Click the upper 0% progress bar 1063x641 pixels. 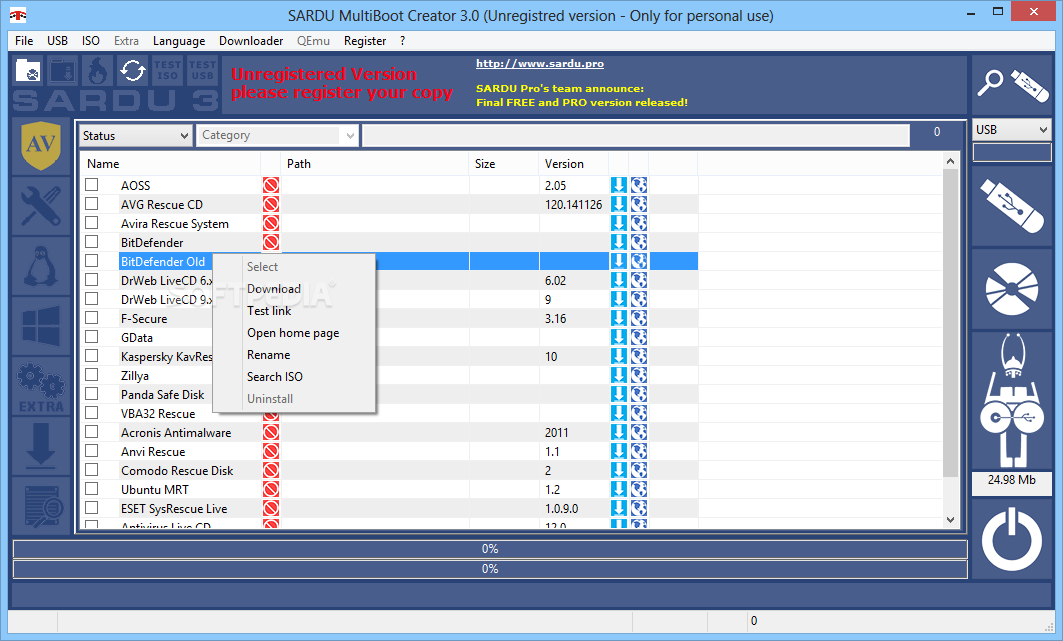pyautogui.click(x=490, y=549)
